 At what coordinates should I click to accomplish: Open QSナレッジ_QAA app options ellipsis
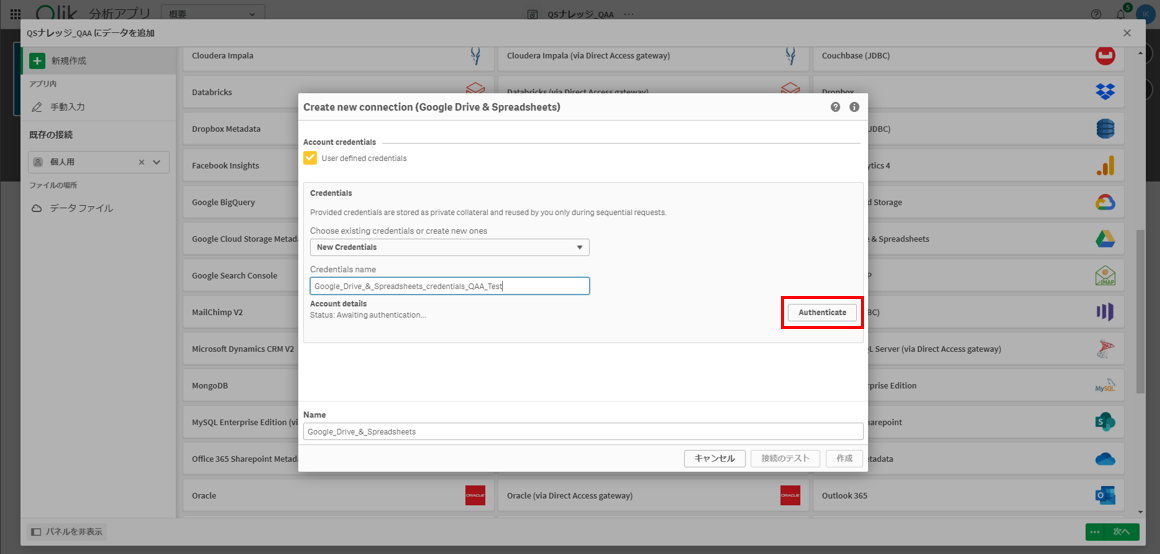pos(629,14)
